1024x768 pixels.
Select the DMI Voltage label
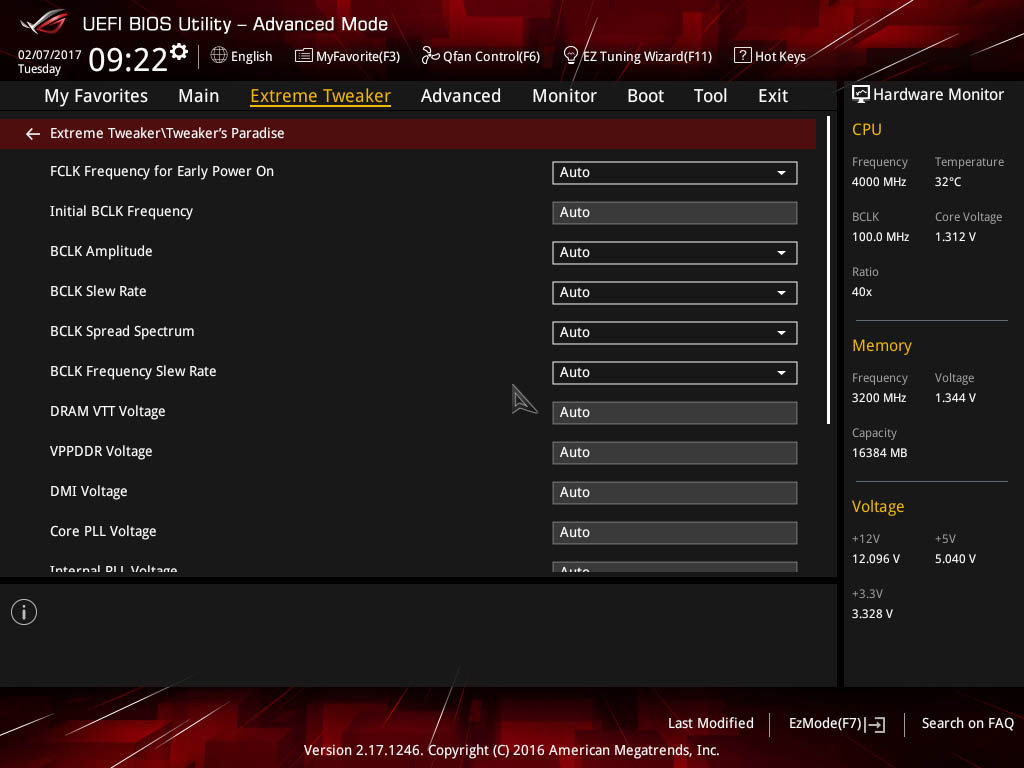click(89, 492)
